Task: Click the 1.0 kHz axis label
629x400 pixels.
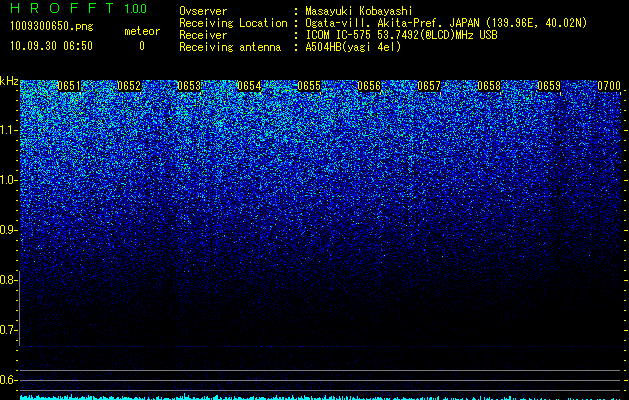Action: [x=9, y=180]
